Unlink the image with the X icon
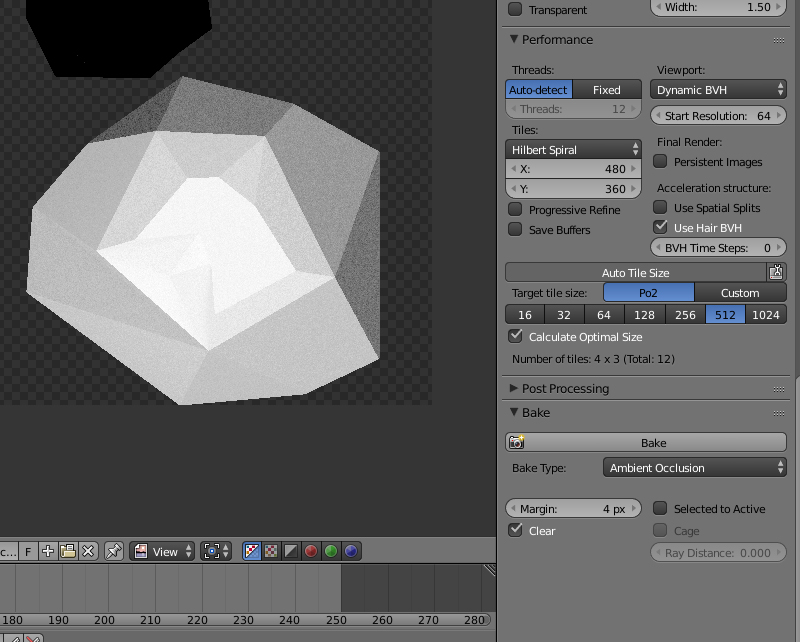This screenshot has height=642, width=800. pyautogui.click(x=86, y=551)
